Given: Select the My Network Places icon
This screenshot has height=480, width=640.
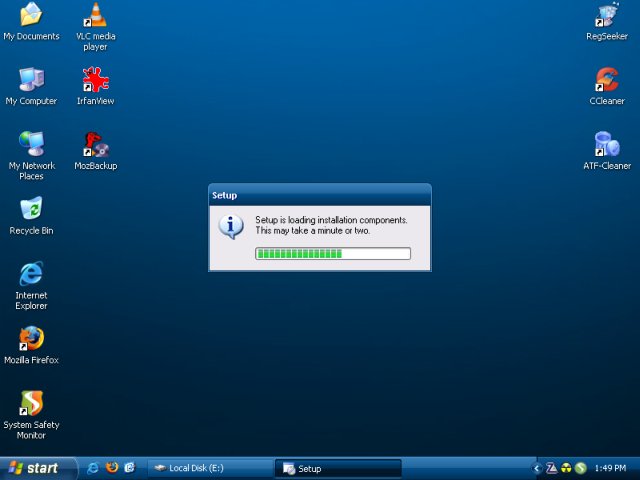Looking at the screenshot, I should pos(31,144).
